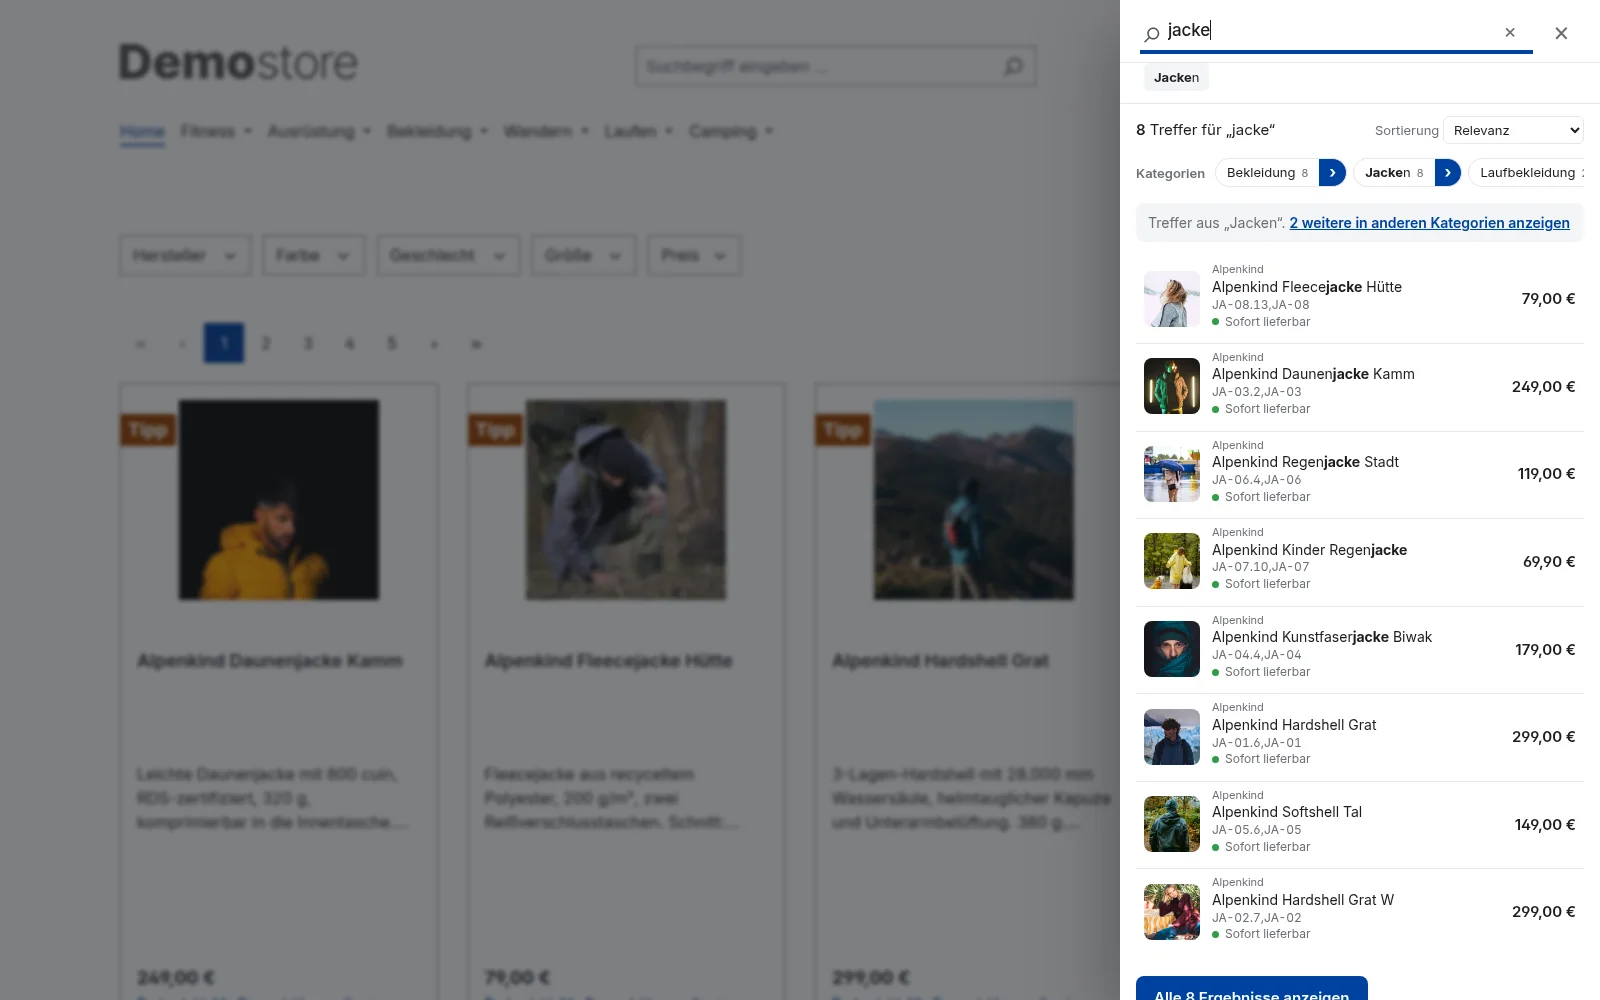Select the Jacken category chip
Viewport: 1600px width, 1000px height.
pyautogui.click(x=1394, y=173)
